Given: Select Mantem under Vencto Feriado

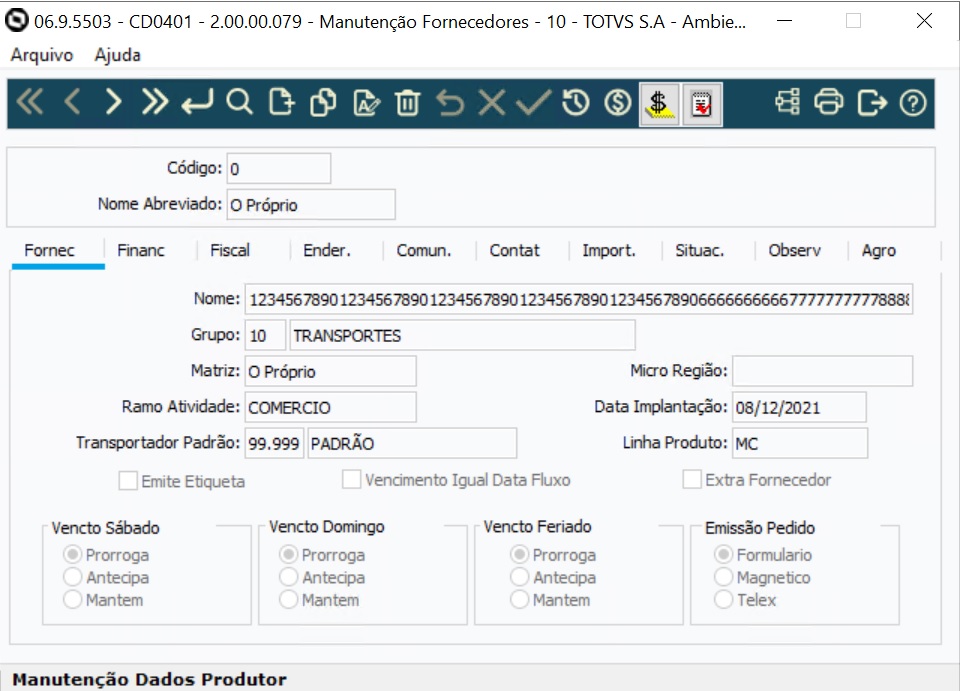Looking at the screenshot, I should pyautogui.click(x=519, y=600).
